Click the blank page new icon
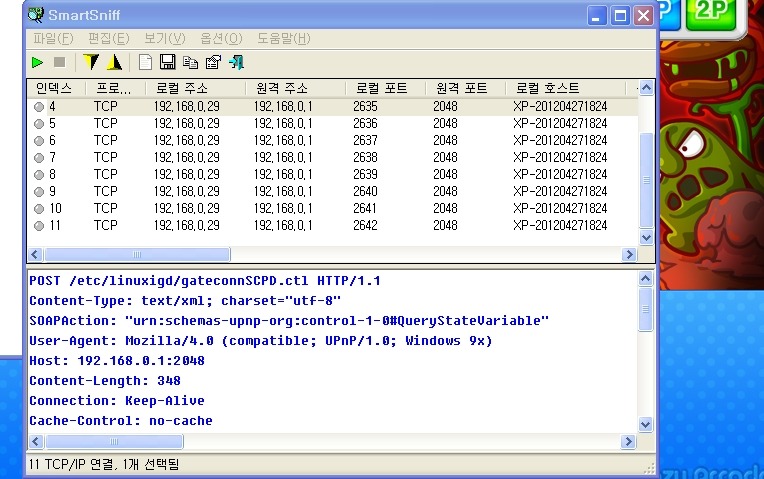 (146, 62)
